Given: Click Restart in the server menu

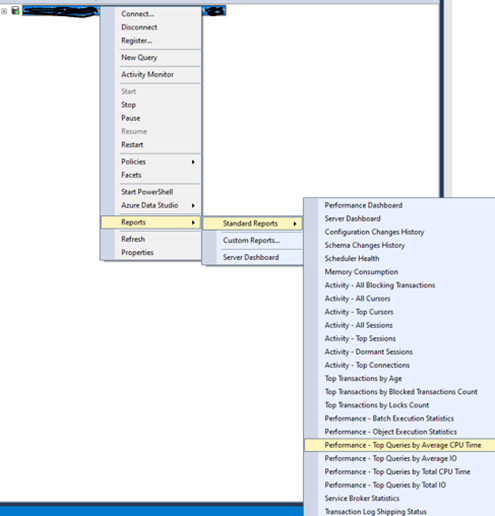Looking at the screenshot, I should [132, 145].
